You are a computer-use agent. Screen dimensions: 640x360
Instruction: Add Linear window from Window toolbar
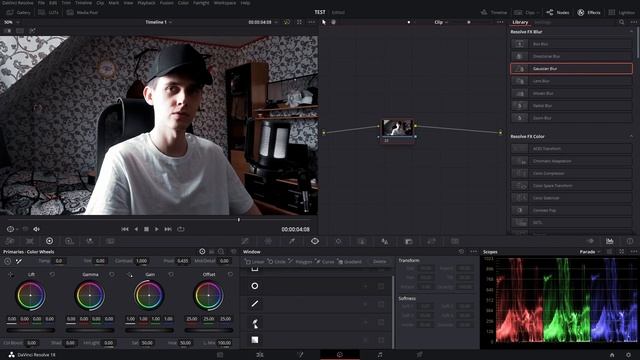pyautogui.click(x=255, y=261)
